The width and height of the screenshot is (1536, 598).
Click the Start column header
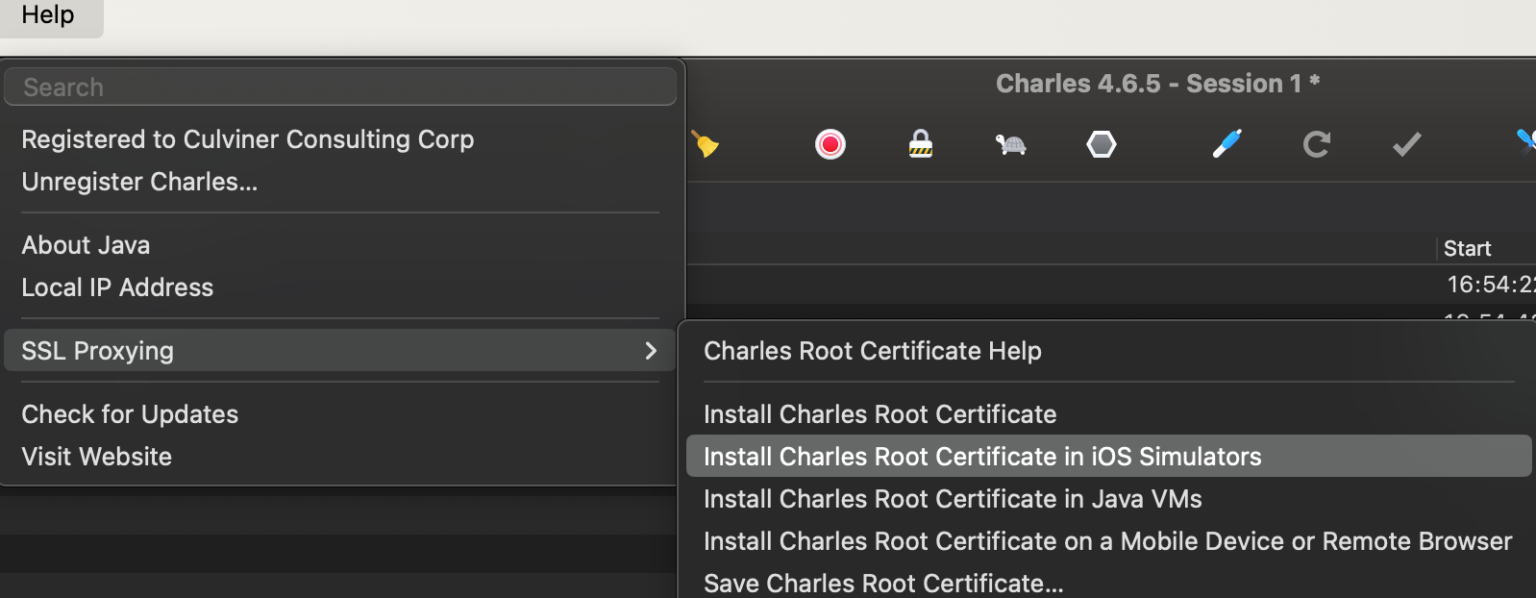pyautogui.click(x=1467, y=248)
